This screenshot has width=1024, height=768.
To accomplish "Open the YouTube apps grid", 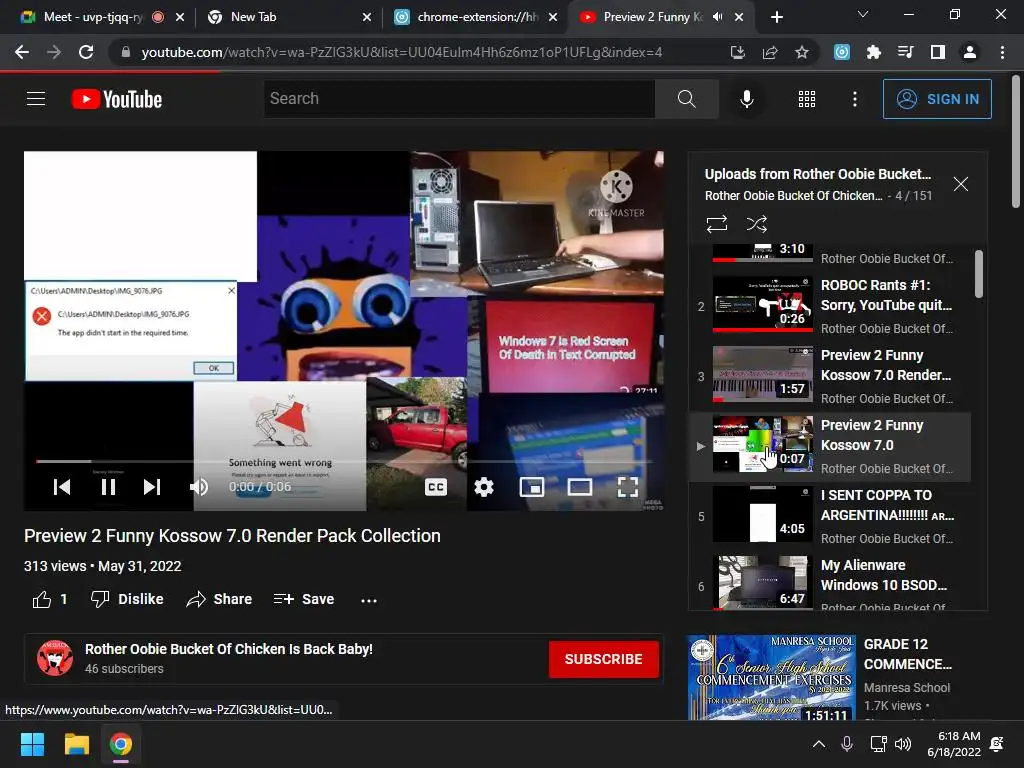I will click(x=807, y=99).
